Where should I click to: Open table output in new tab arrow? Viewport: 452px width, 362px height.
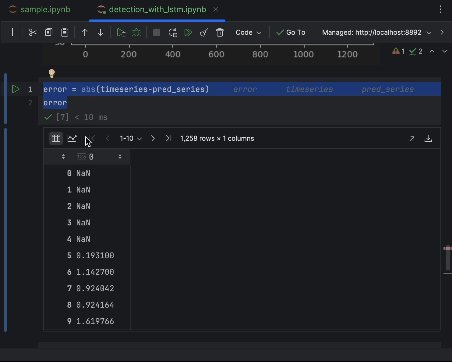(x=412, y=138)
